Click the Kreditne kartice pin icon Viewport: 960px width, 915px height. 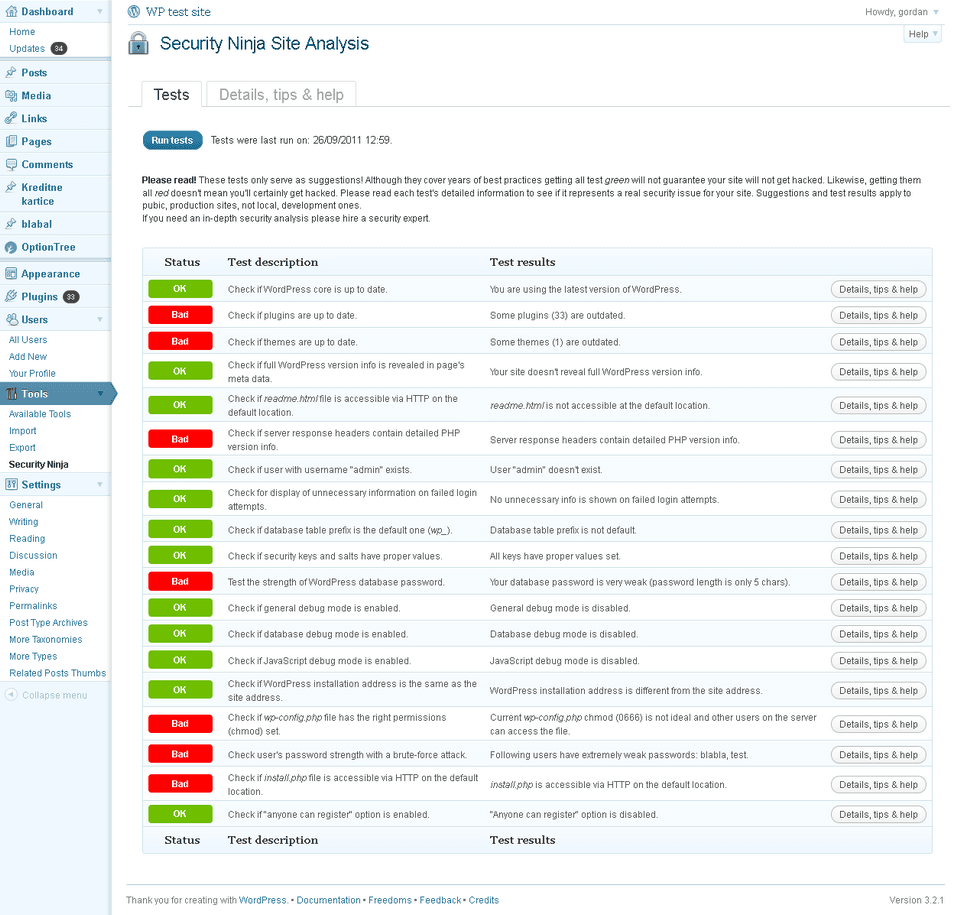(x=11, y=187)
